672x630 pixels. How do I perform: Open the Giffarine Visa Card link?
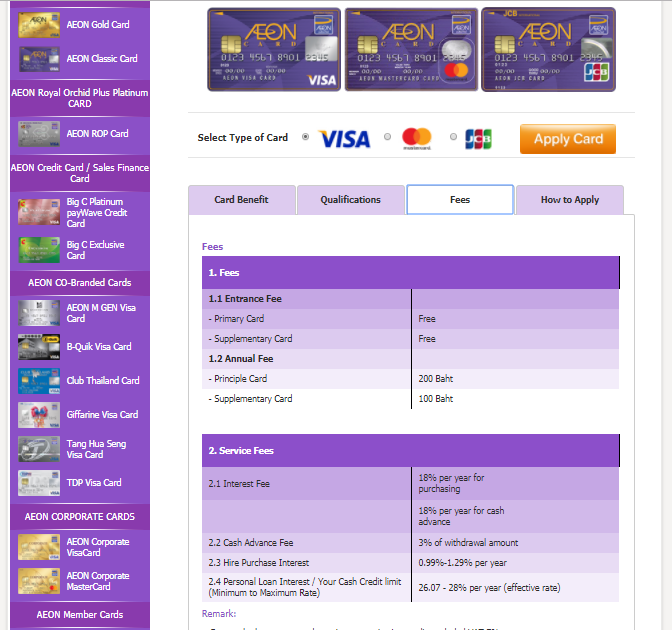[102, 414]
